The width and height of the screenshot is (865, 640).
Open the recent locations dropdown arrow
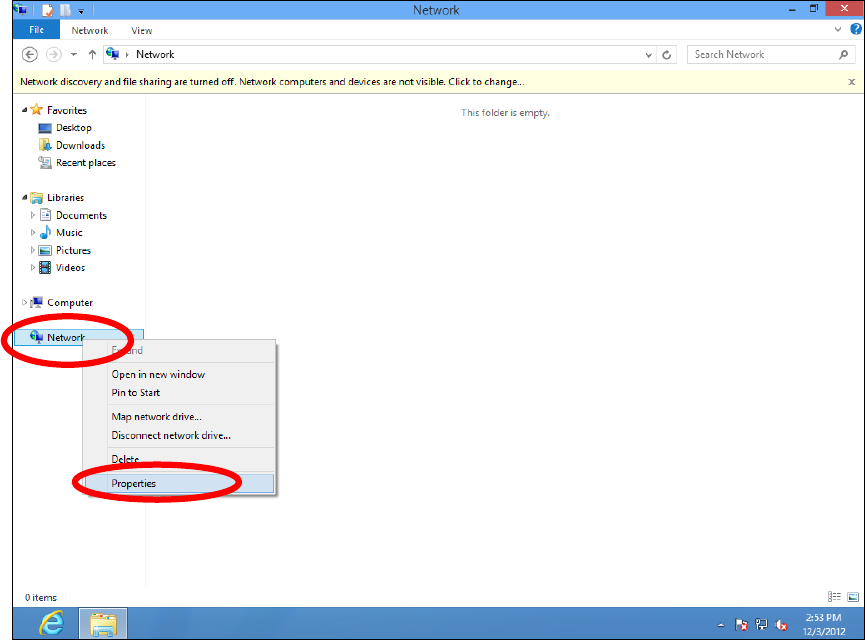pos(74,55)
